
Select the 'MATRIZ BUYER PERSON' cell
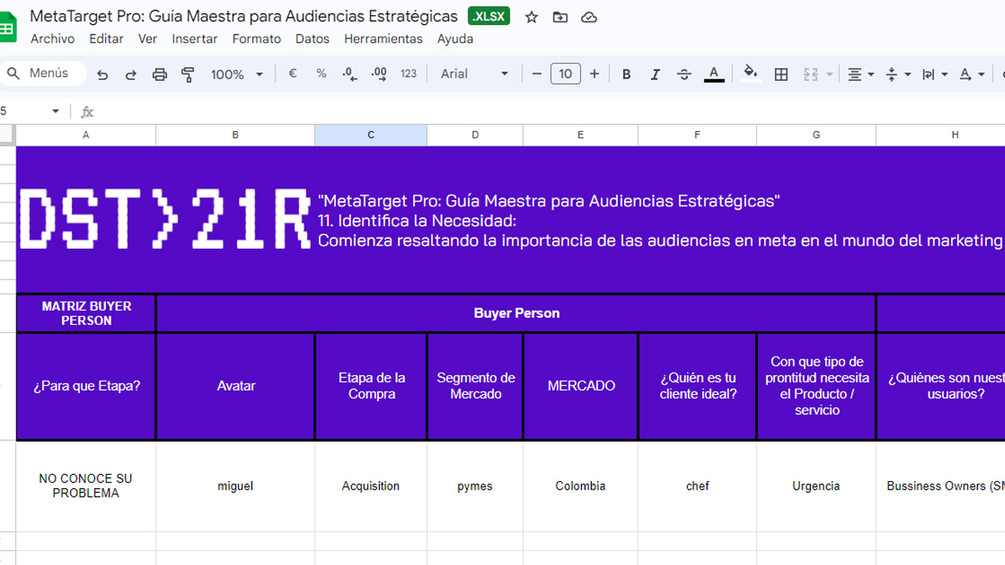point(86,313)
